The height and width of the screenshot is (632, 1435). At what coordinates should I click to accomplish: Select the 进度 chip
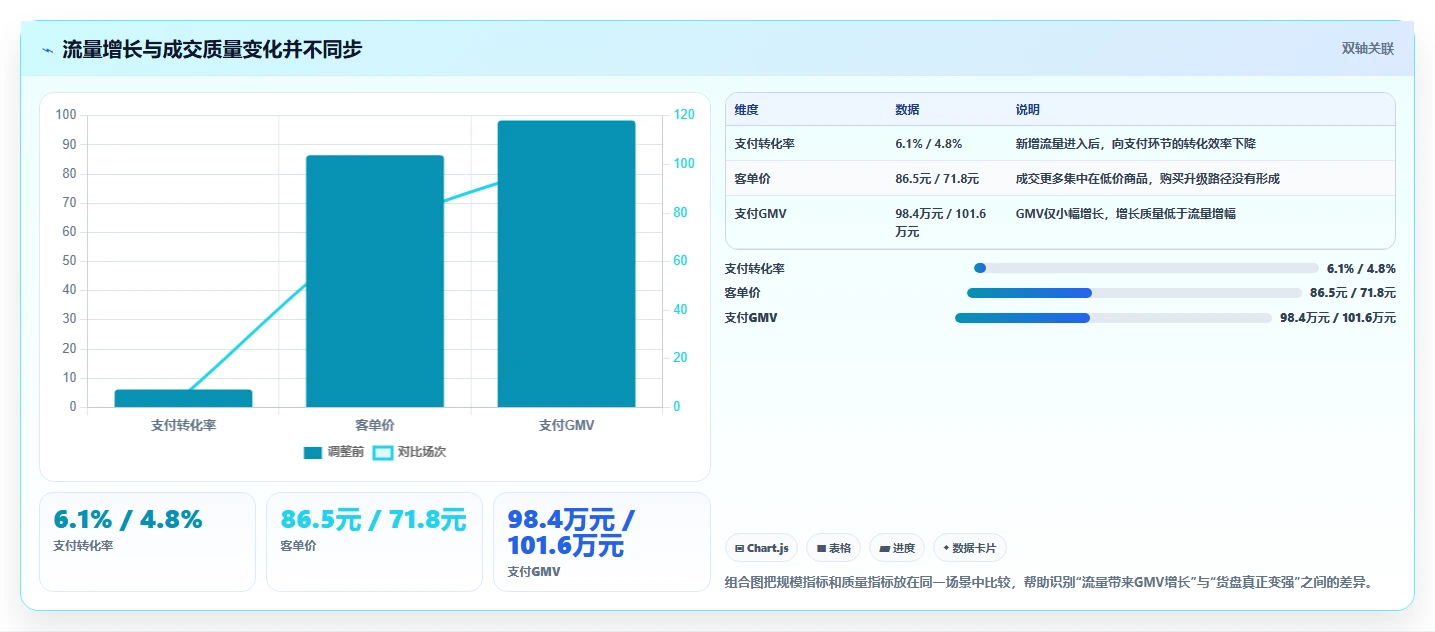pos(897,548)
